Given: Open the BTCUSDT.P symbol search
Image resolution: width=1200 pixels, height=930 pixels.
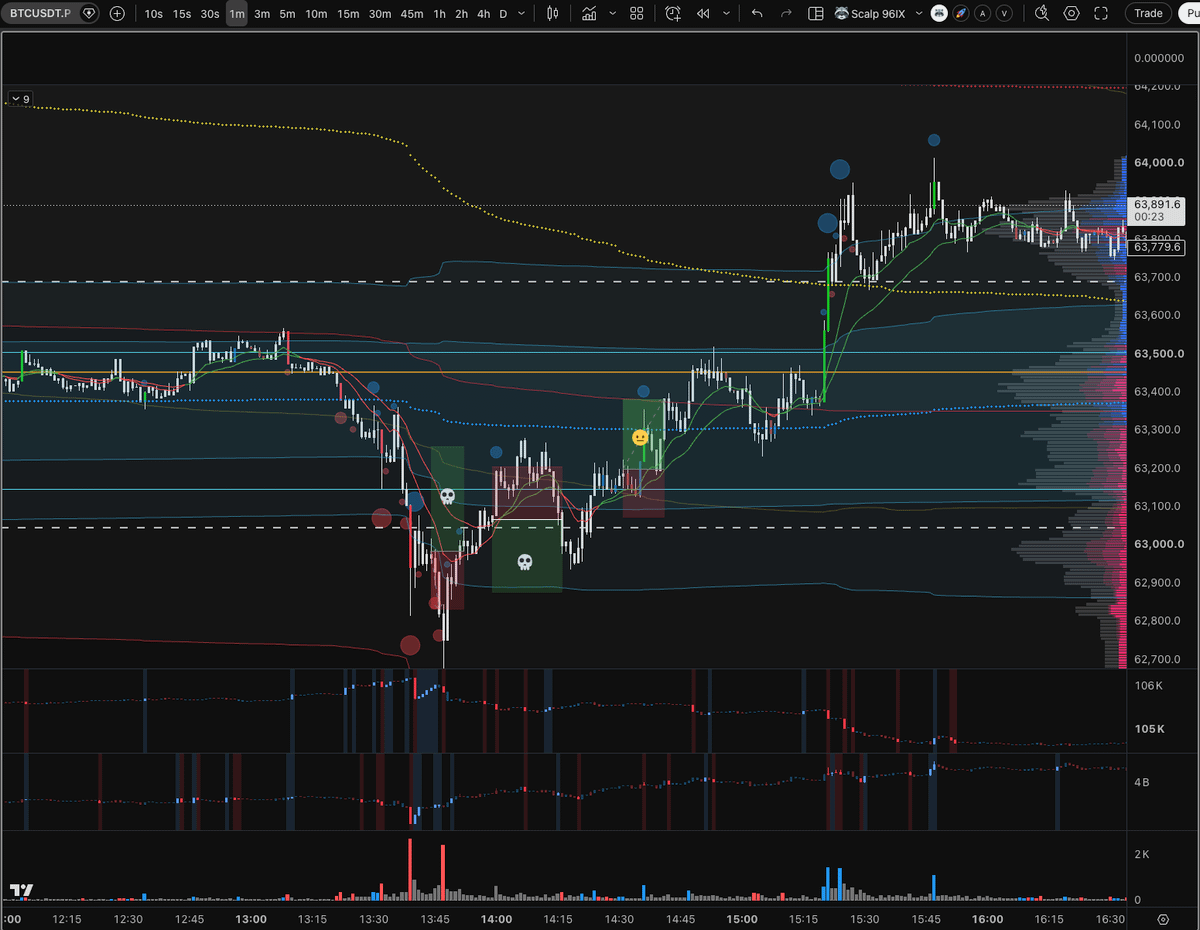Looking at the screenshot, I should 38,13.
